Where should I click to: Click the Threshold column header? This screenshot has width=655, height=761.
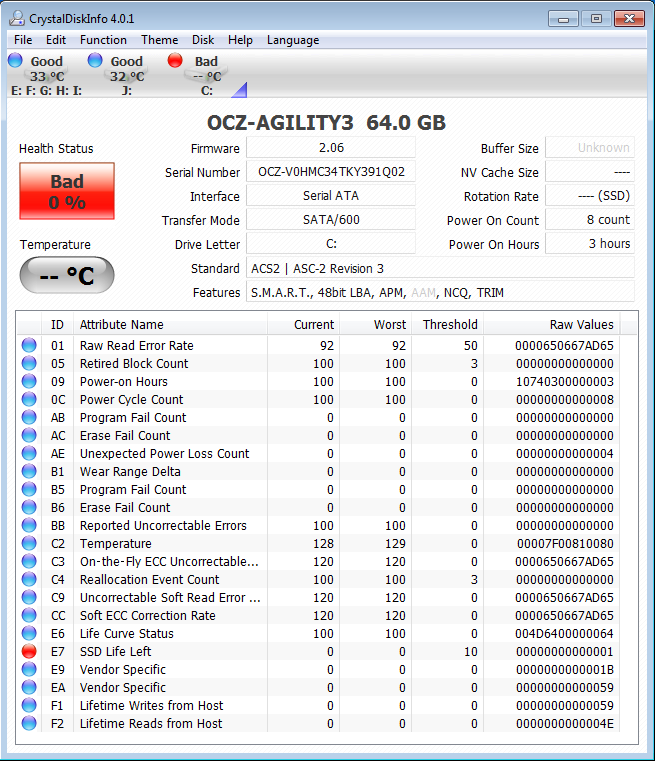point(447,325)
